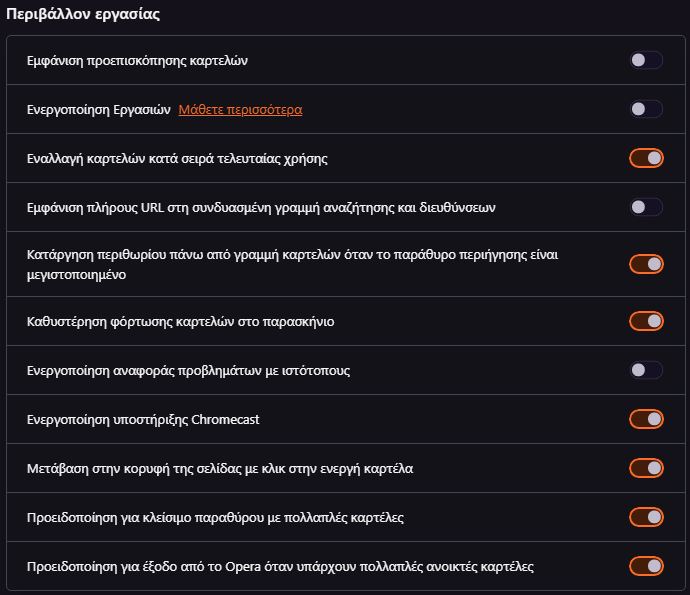Viewport: 690px width, 595px height.
Task: Select the Καθυστέρηση φόρτωσης καρτελών label text
Action: (x=180, y=322)
